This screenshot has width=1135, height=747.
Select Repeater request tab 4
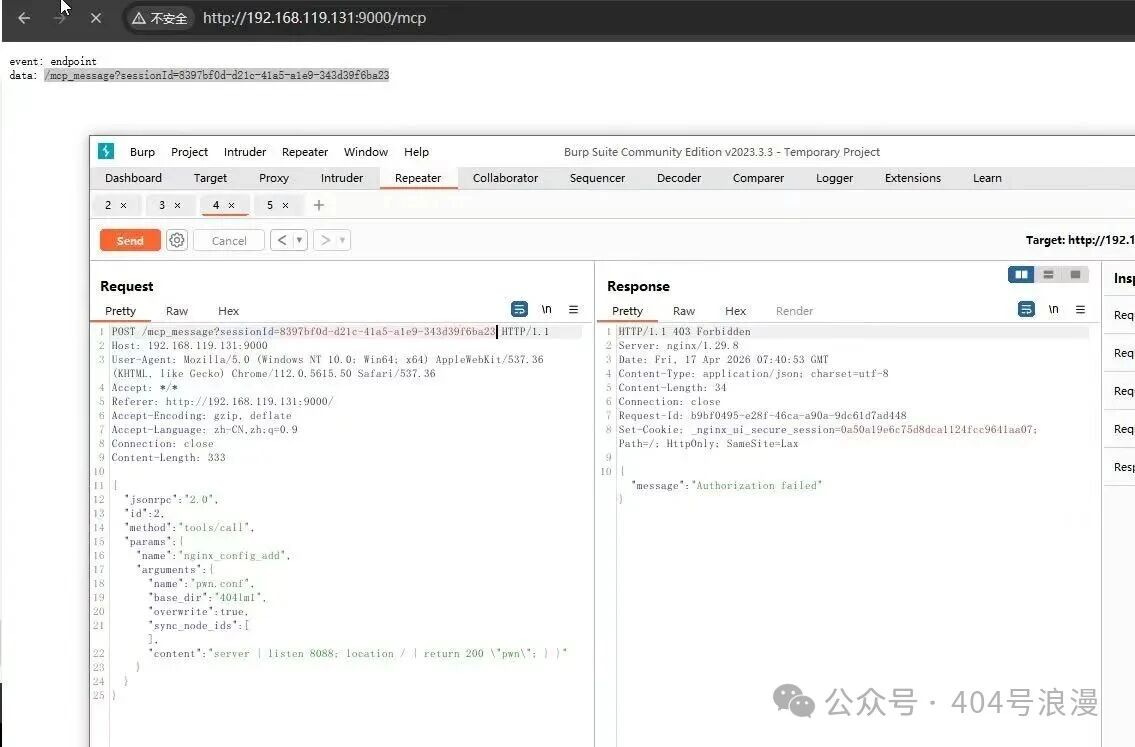(x=216, y=206)
